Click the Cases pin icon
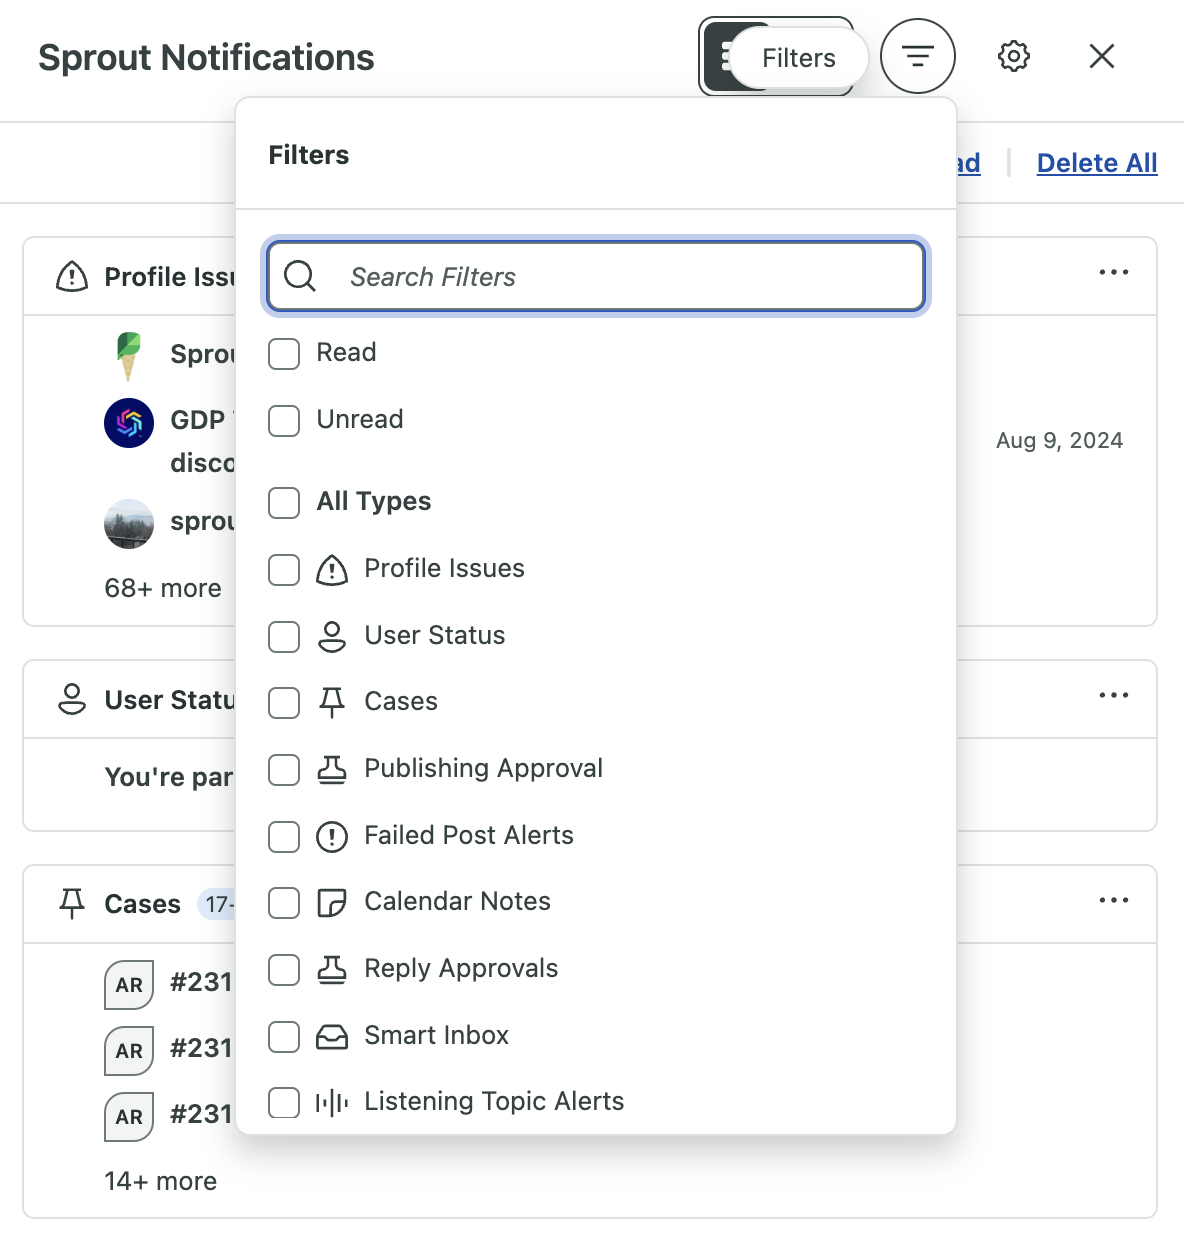This screenshot has width=1184, height=1238. click(x=332, y=701)
